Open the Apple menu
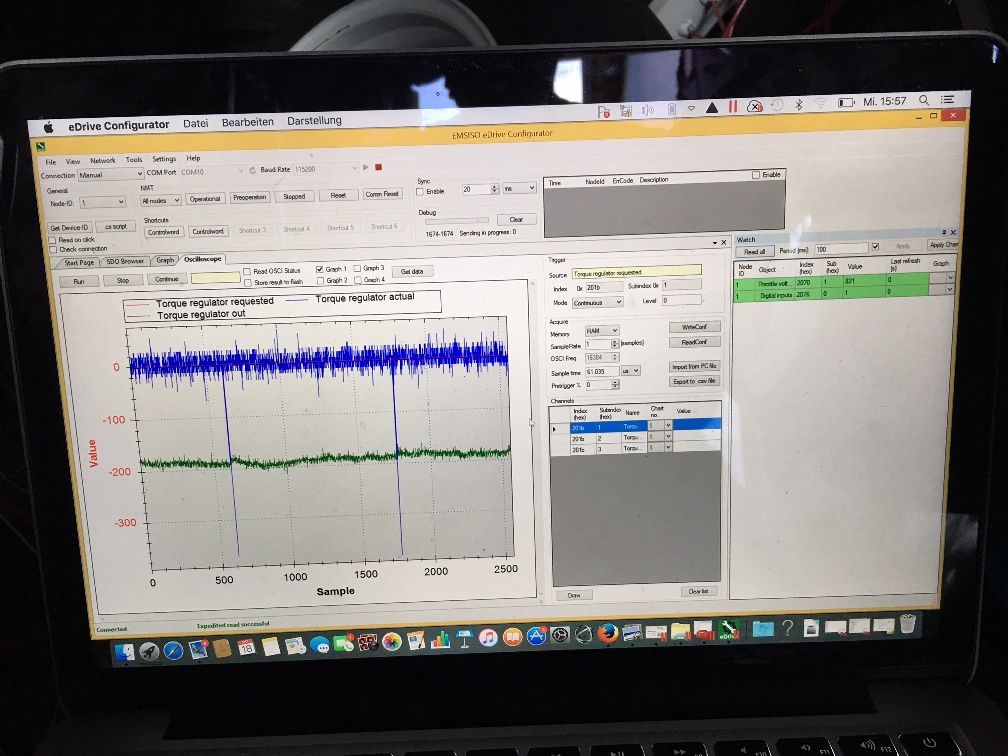This screenshot has height=756, width=1008. 47,127
